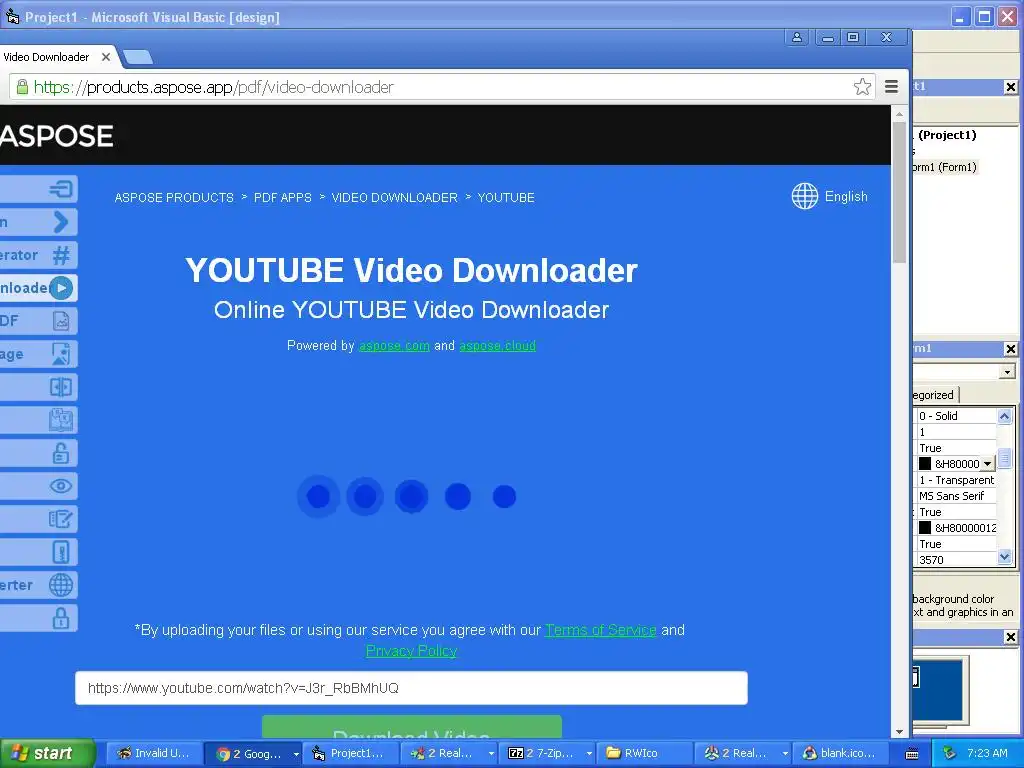Open the Windows start button
This screenshot has height=768, width=1024.
[47, 753]
